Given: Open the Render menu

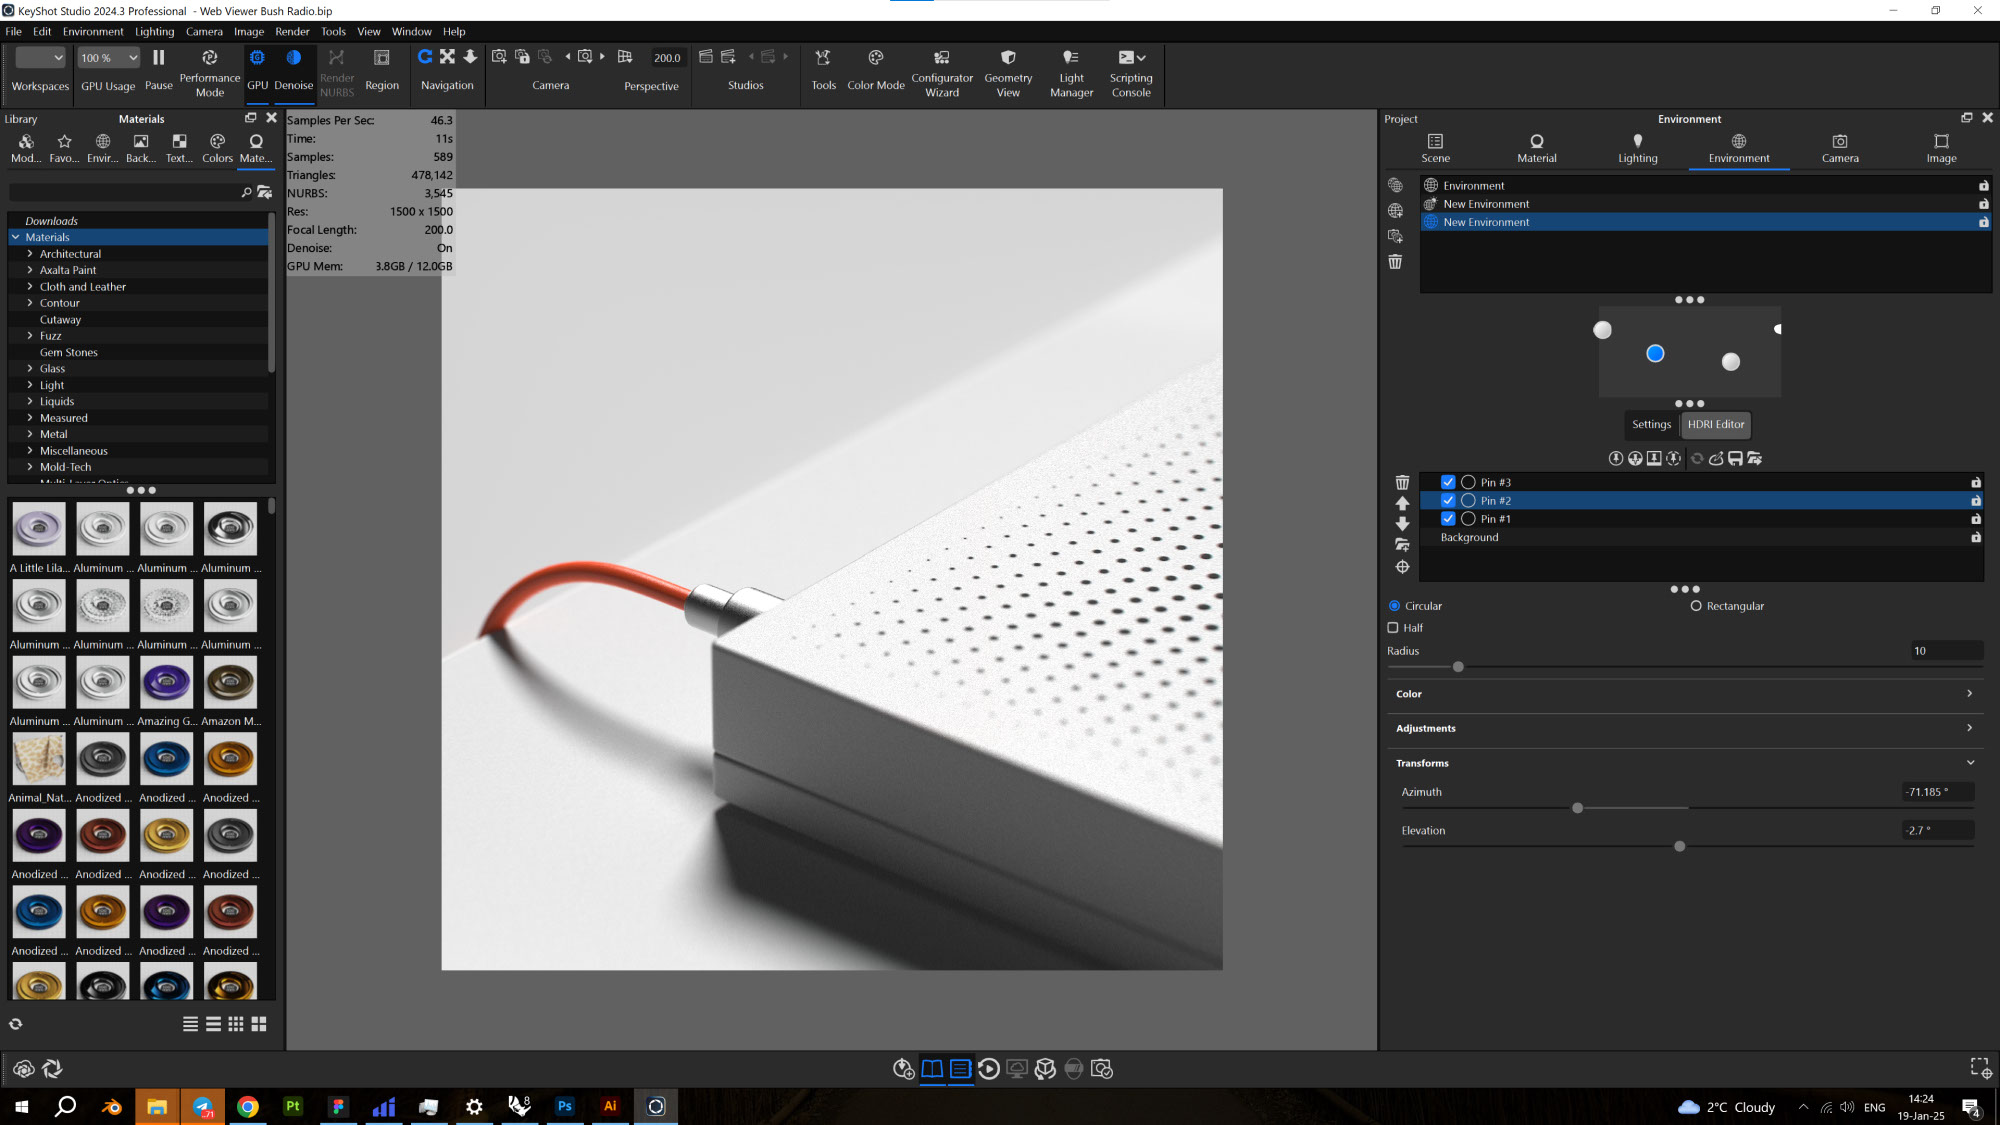Looking at the screenshot, I should 292,31.
